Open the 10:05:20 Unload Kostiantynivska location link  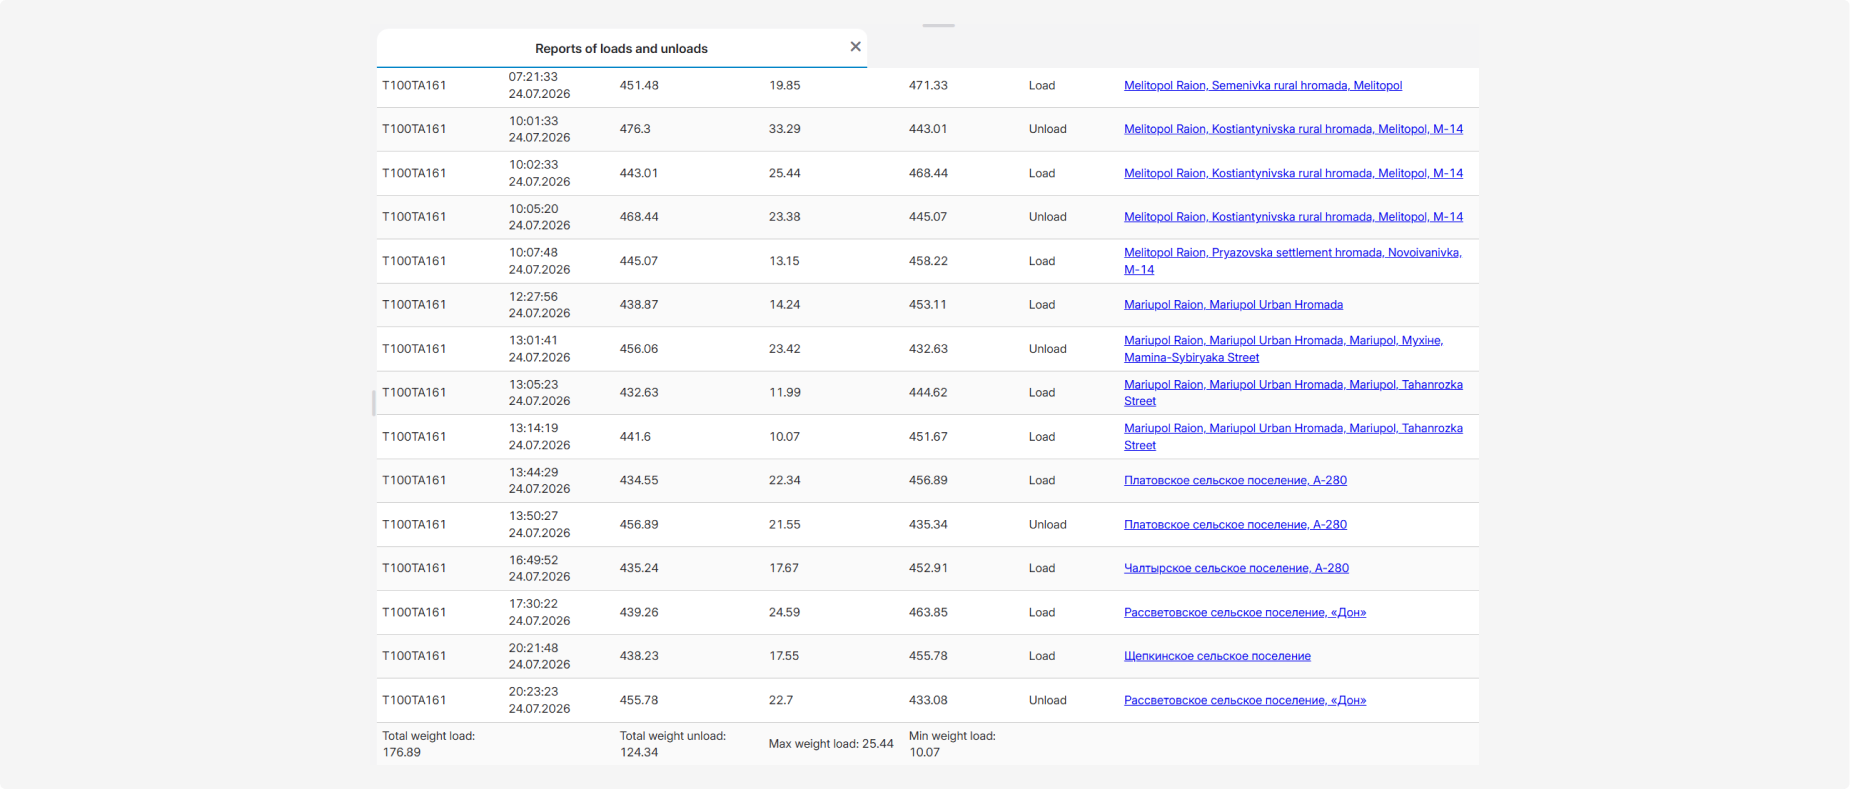tap(1293, 217)
